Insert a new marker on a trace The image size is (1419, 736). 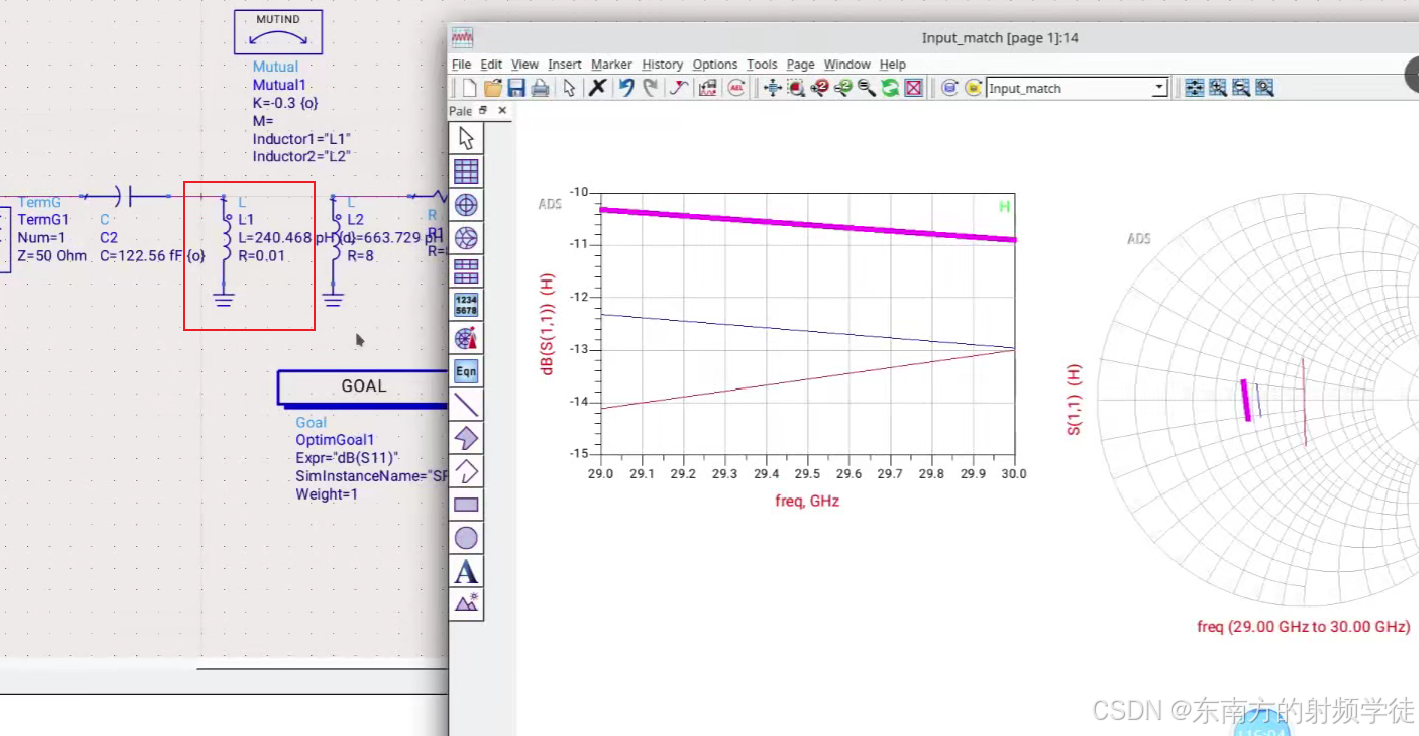tap(679, 88)
